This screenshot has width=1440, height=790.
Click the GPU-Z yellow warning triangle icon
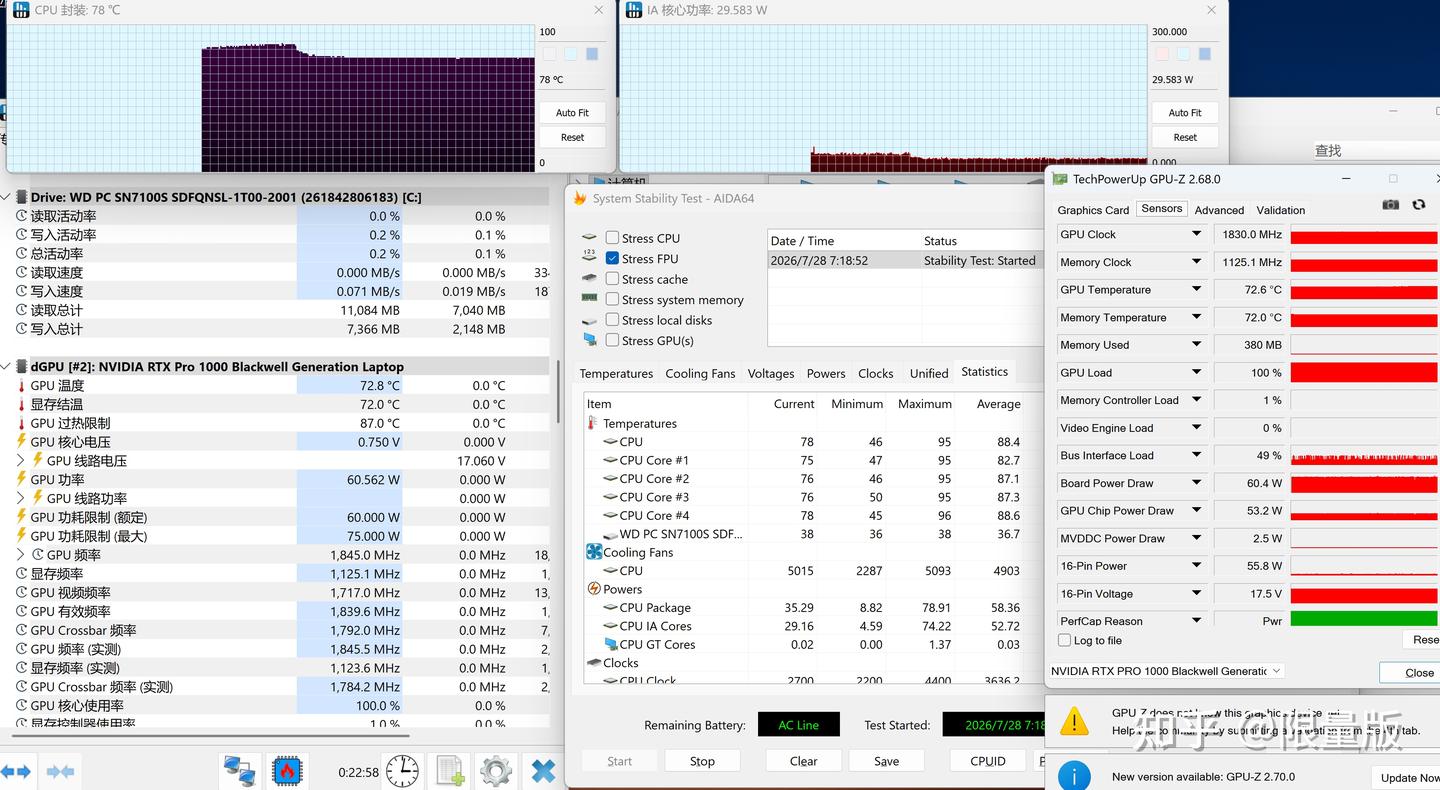pyautogui.click(x=1074, y=721)
